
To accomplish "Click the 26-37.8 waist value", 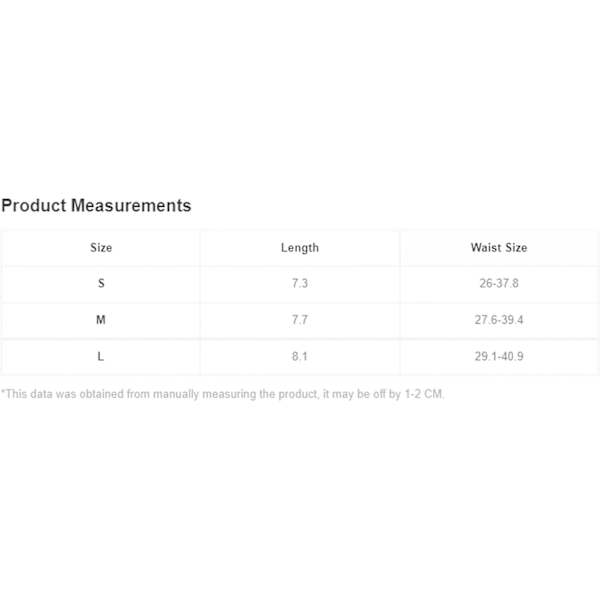I will pyautogui.click(x=499, y=283).
